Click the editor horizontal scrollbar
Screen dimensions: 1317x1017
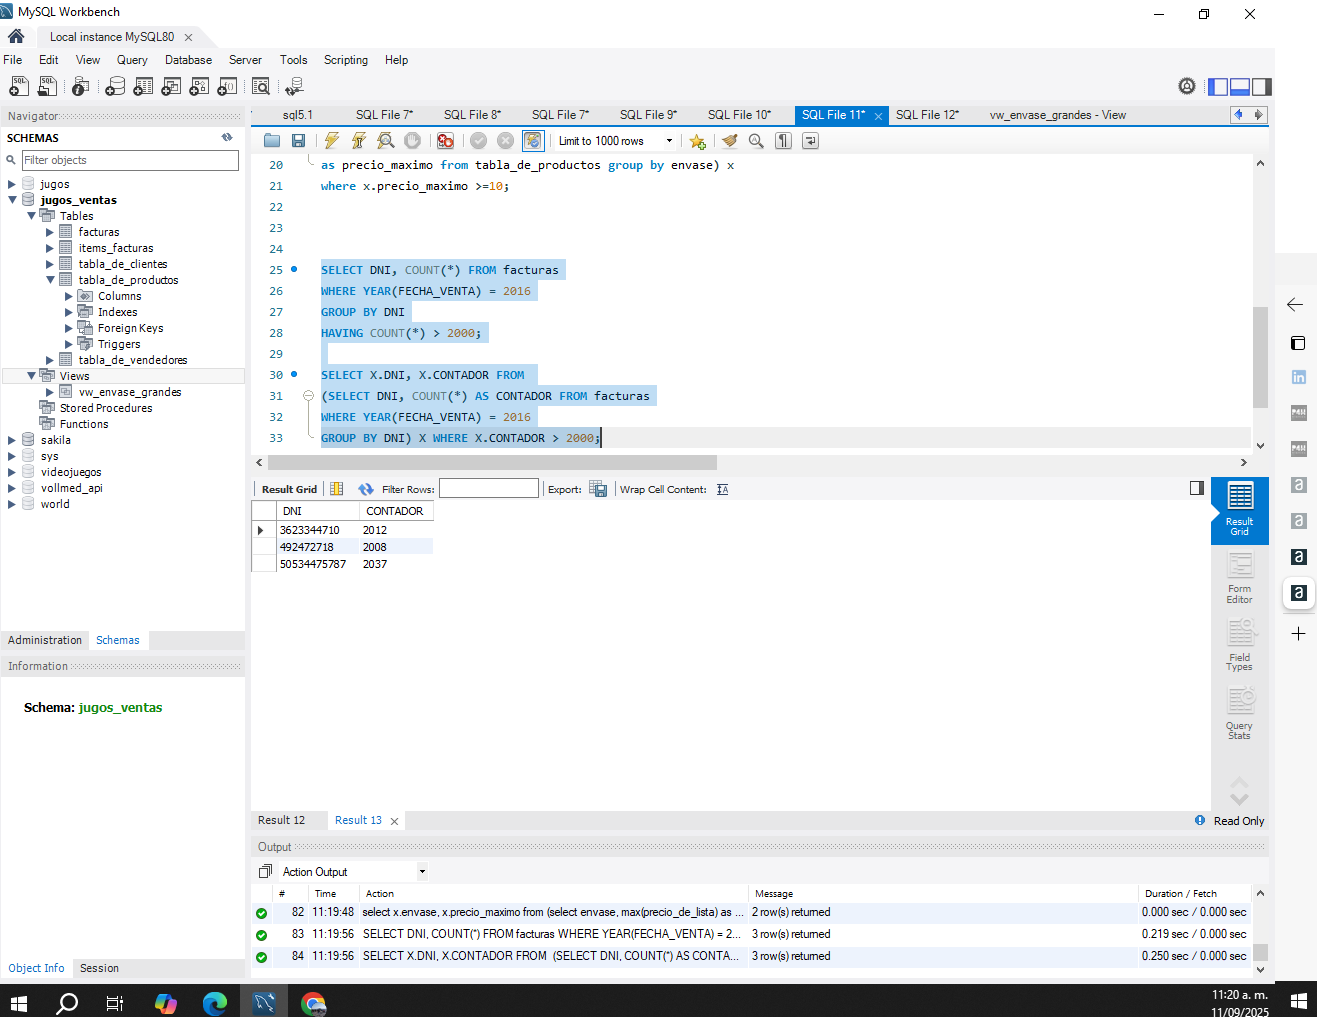click(x=492, y=462)
